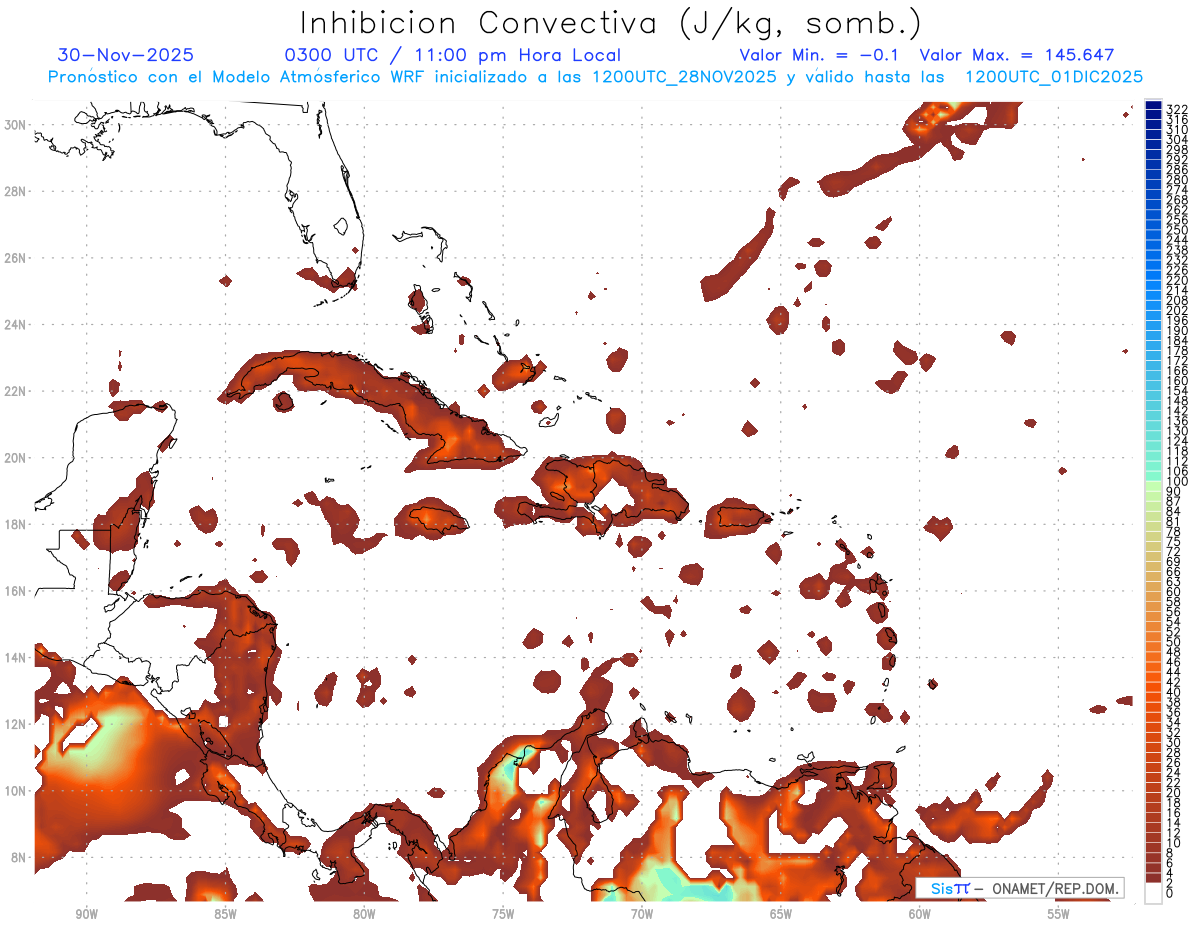Screen dimensions: 1200x927
Task: Click the blue "SisTT" logo text
Action: (x=950, y=889)
